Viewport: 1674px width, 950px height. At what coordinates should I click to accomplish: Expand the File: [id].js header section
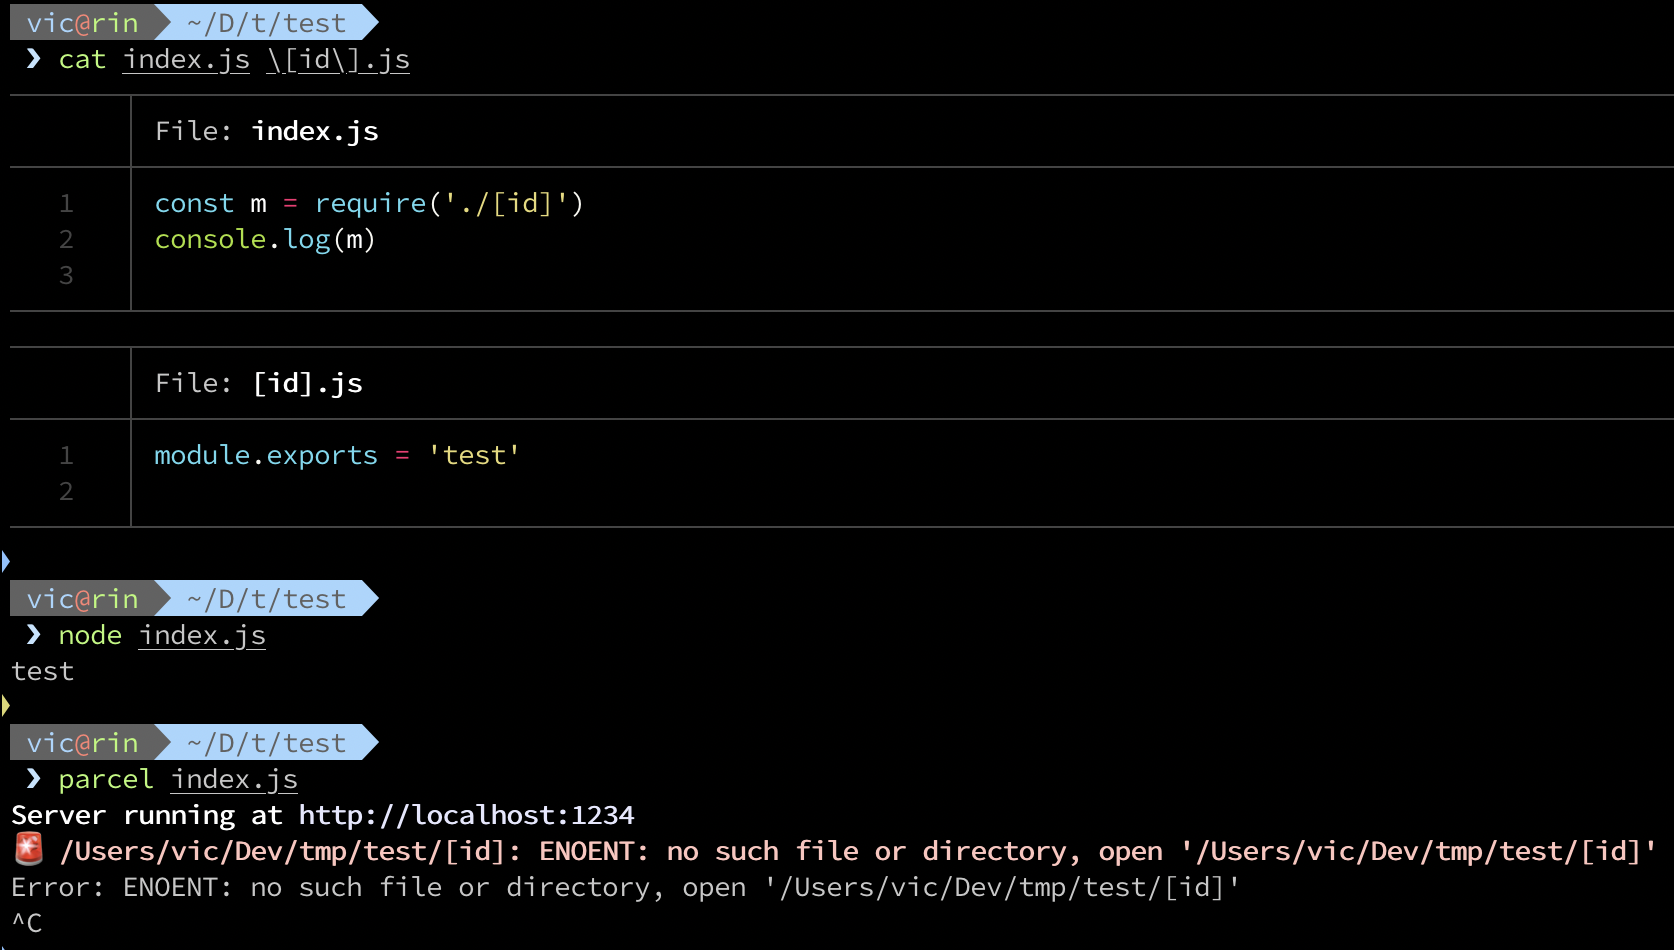click(x=258, y=383)
